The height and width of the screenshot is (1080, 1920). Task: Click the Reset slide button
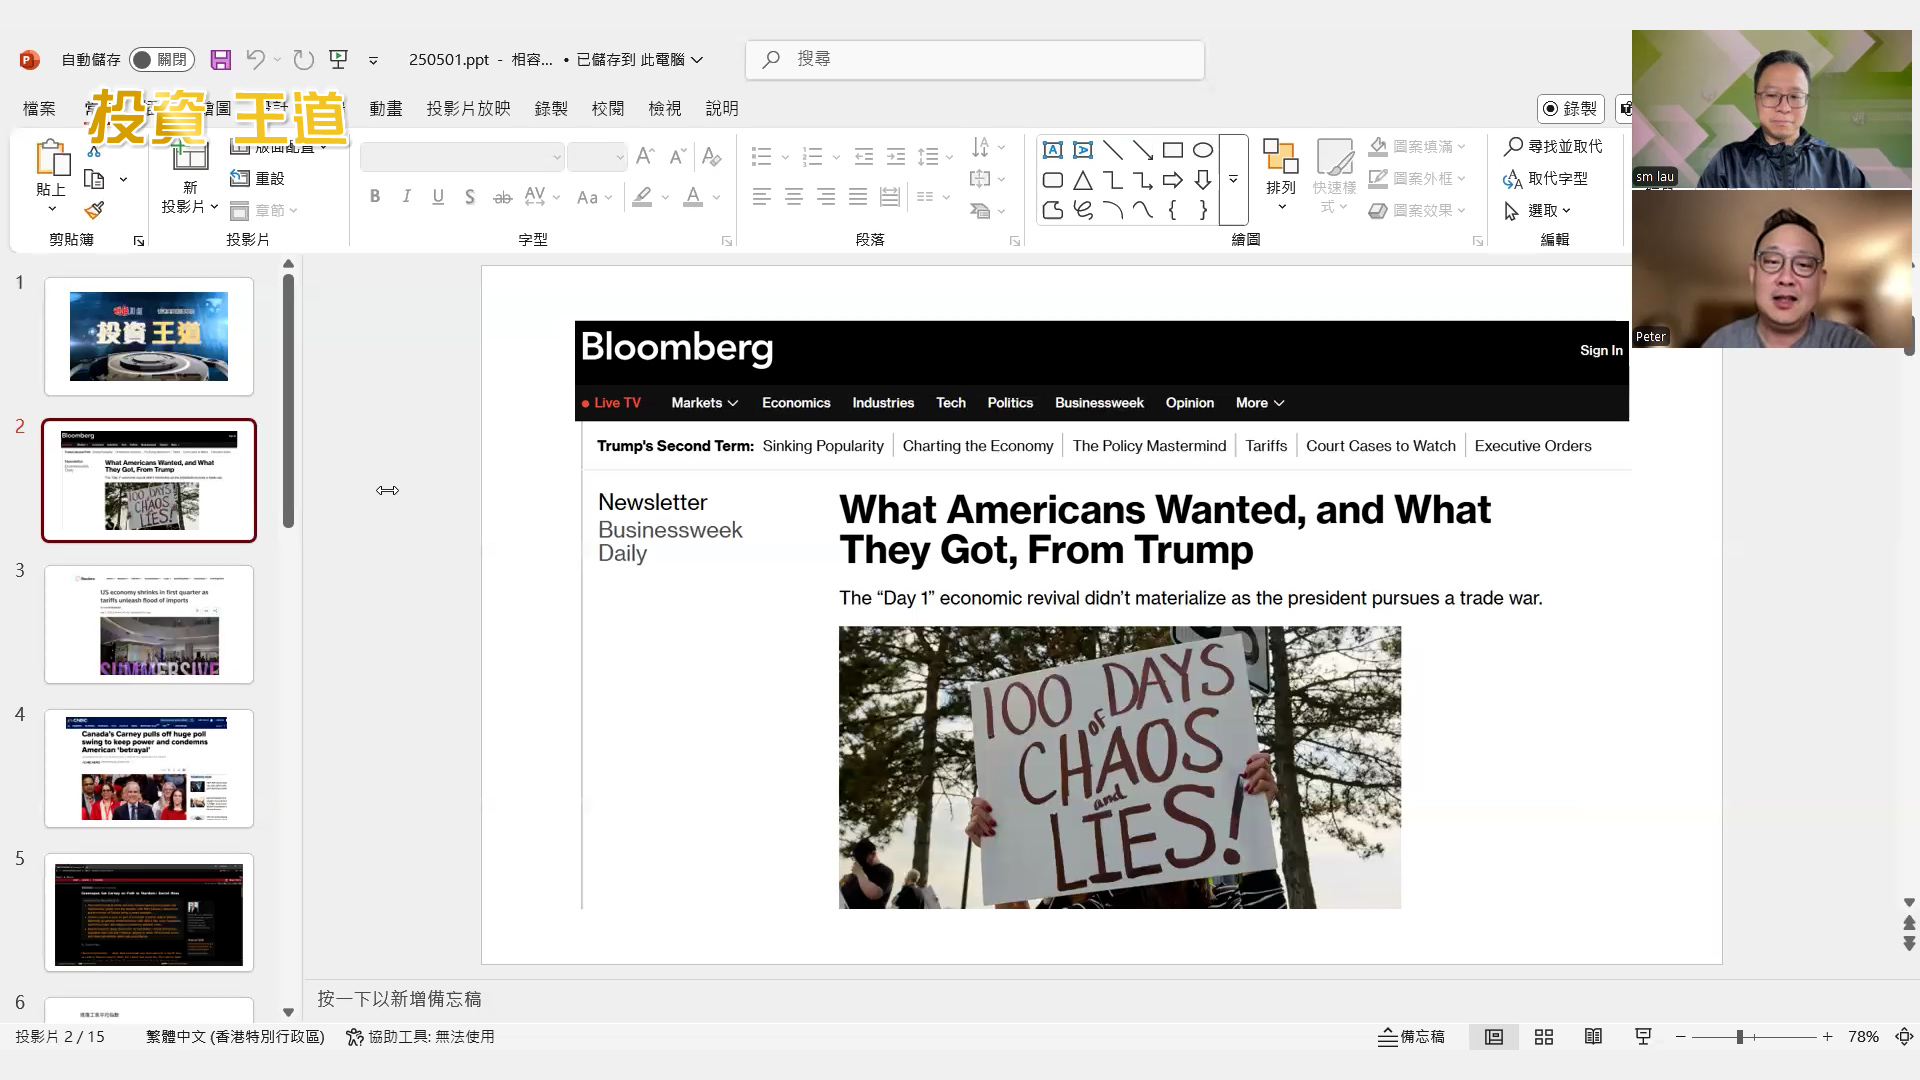[257, 179]
